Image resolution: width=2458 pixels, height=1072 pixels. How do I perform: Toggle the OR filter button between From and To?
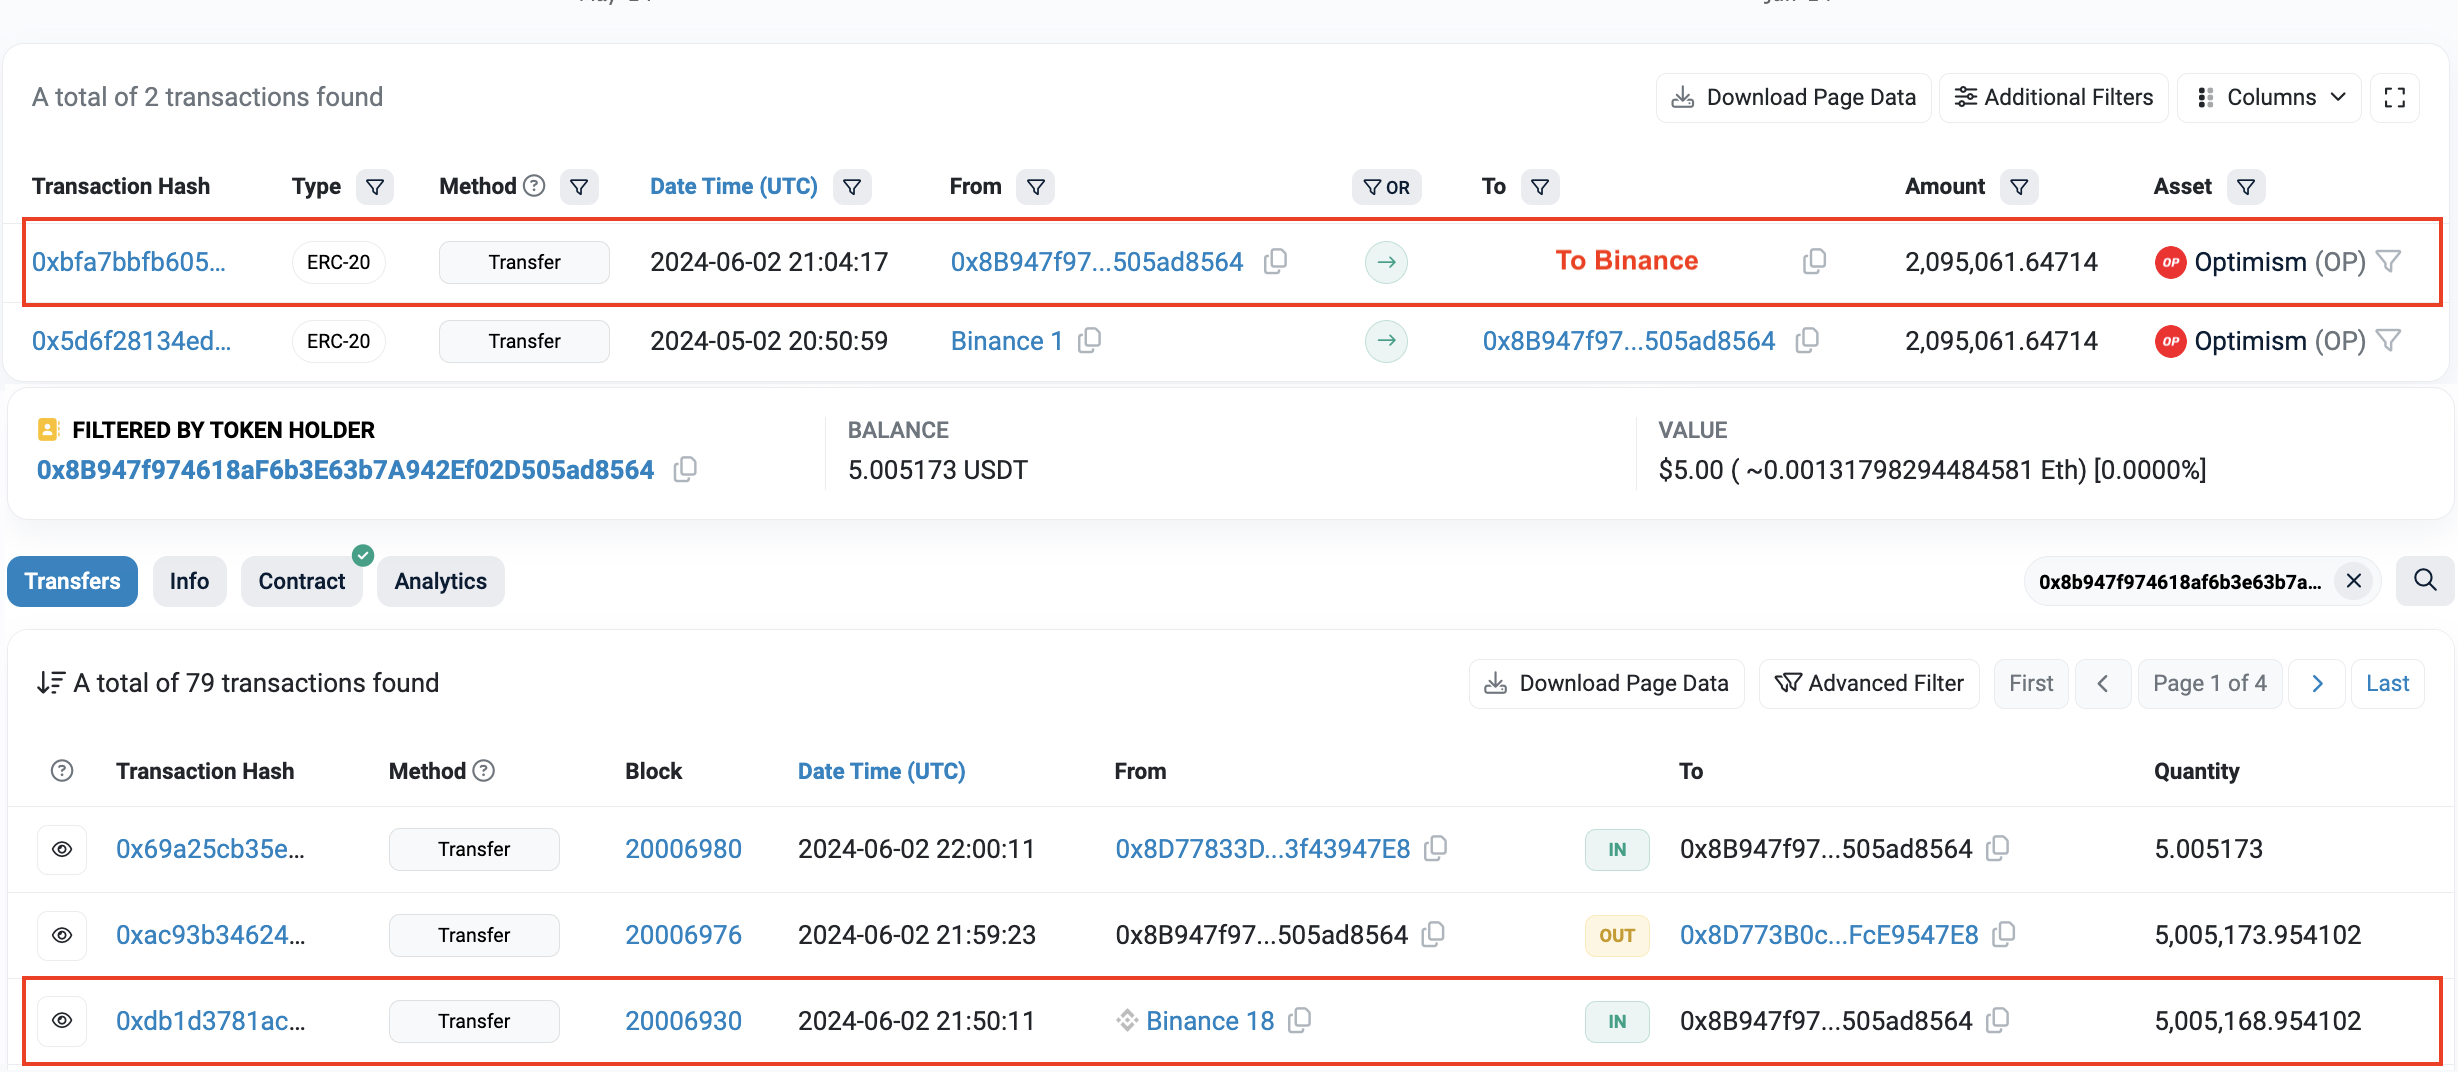point(1387,187)
